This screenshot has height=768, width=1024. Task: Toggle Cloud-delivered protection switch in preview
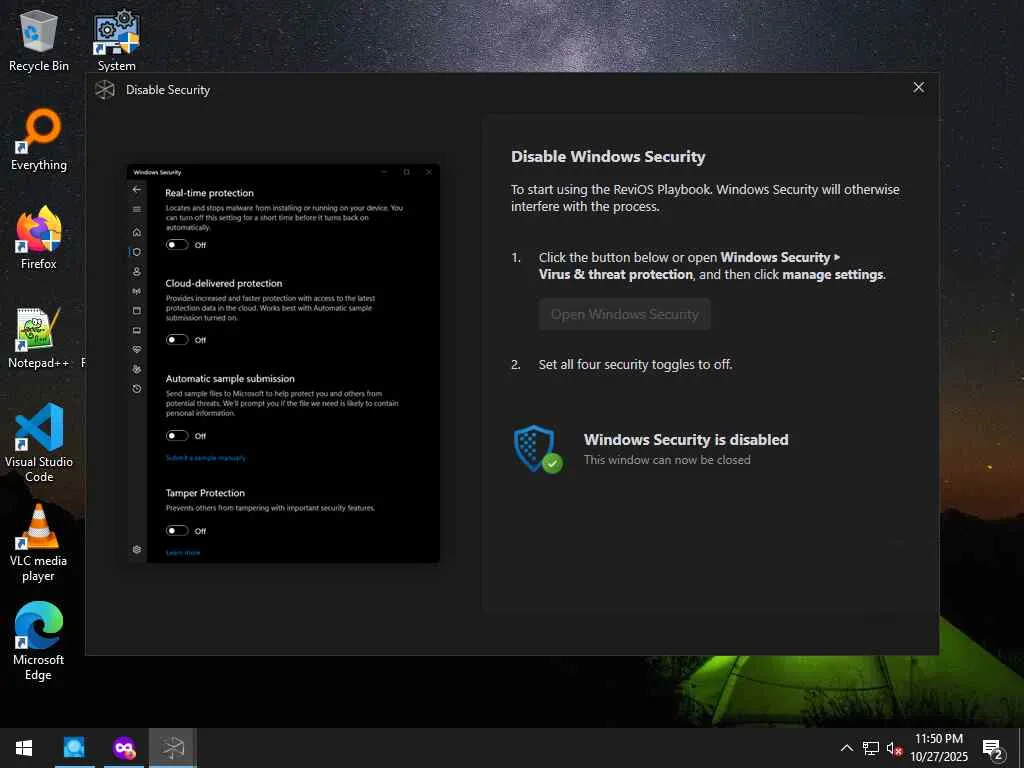[177, 340]
